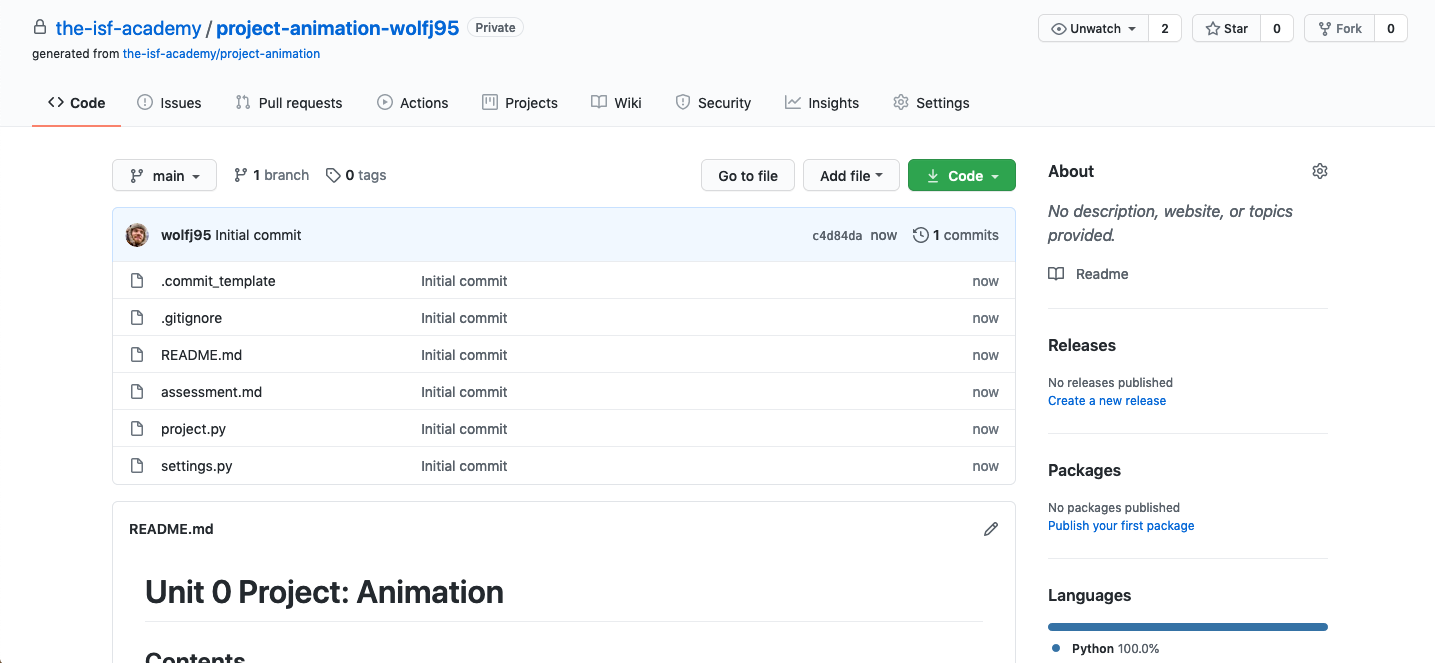Expand the green Code download dropdown
The height and width of the screenshot is (663, 1435).
click(961, 176)
